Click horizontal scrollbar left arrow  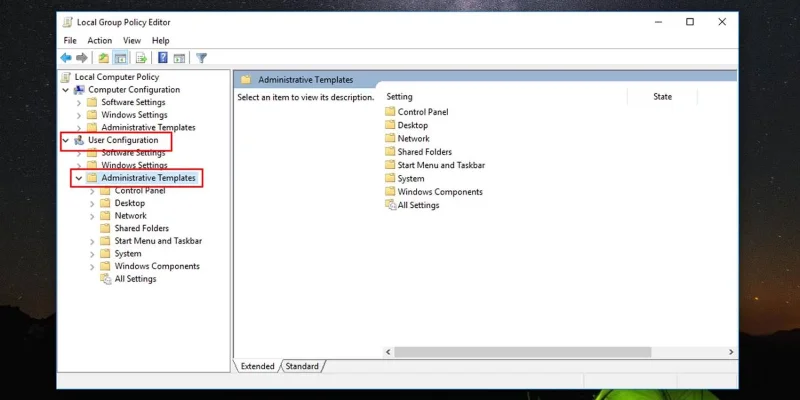(388, 352)
